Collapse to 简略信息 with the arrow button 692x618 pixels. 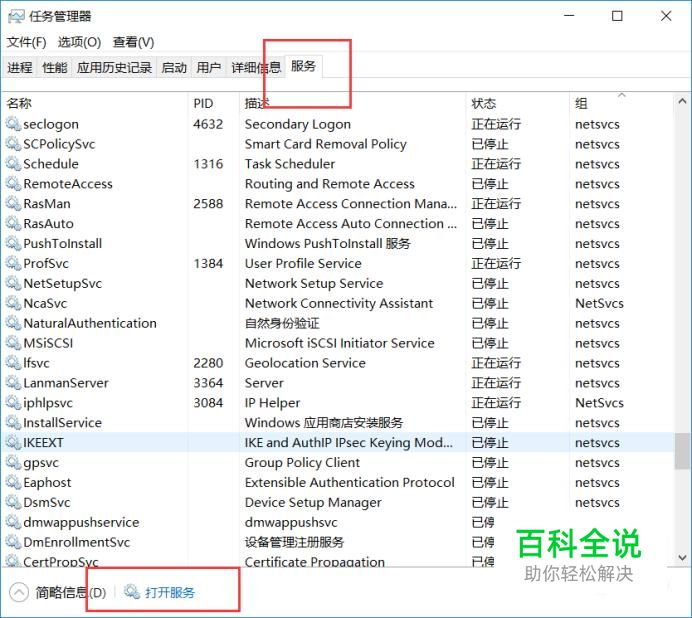[19, 592]
